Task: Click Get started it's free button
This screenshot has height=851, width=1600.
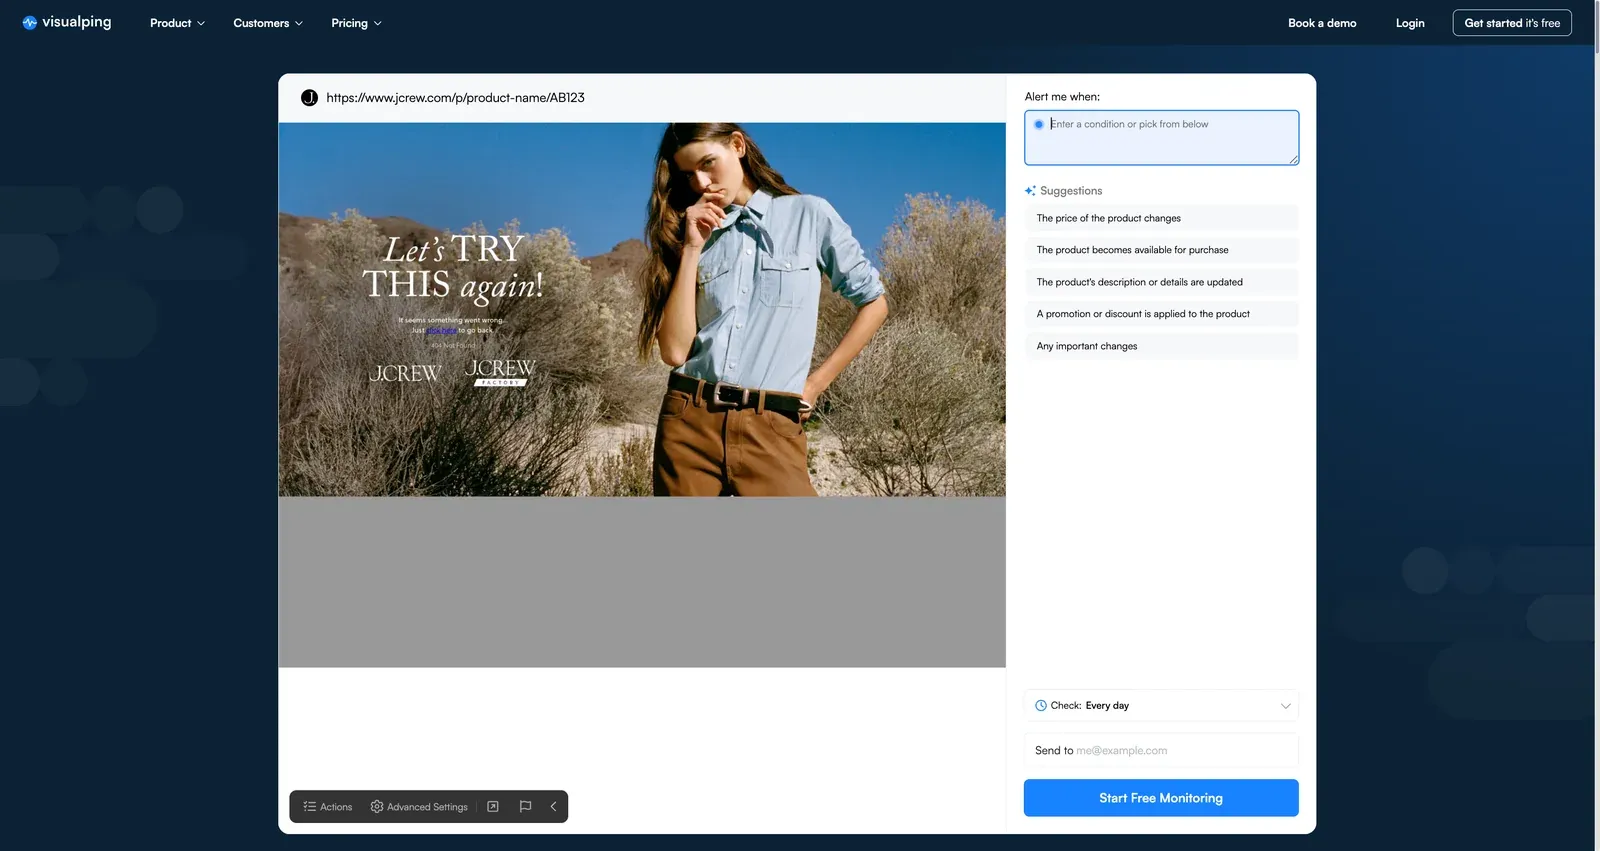Action: [1512, 23]
